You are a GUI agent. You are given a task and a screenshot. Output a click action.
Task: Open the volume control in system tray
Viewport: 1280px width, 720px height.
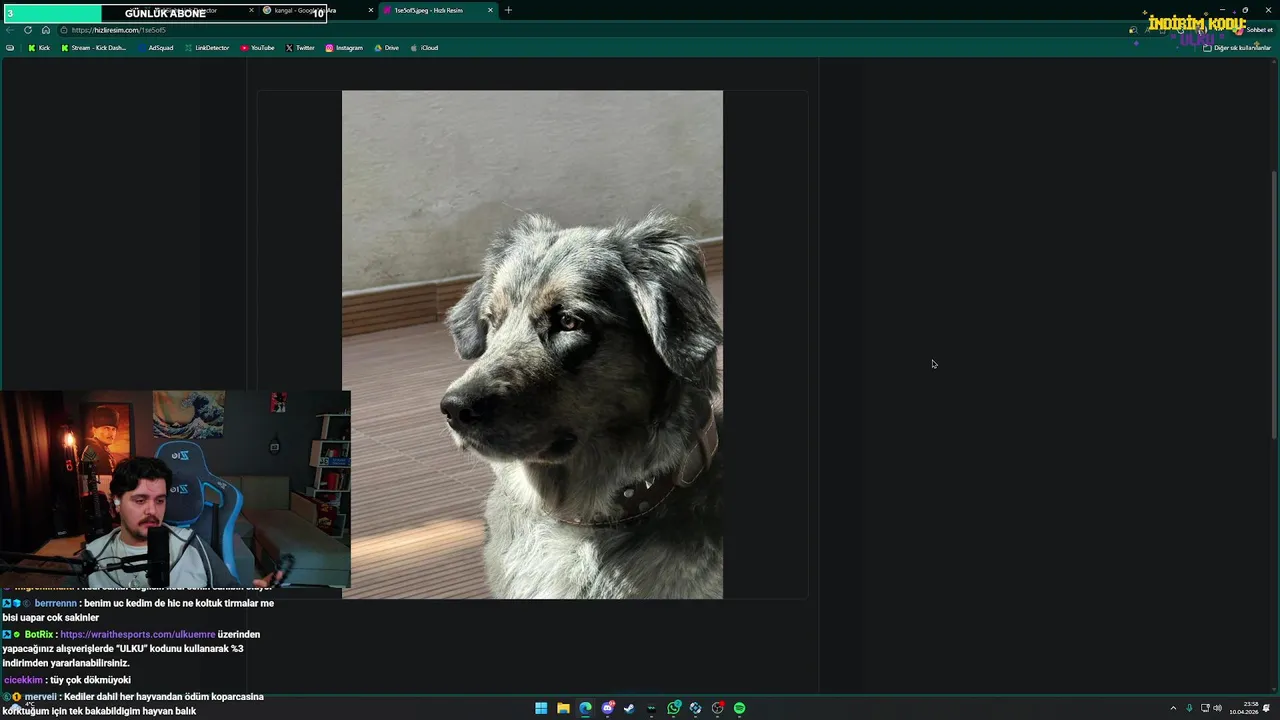[x=1217, y=708]
